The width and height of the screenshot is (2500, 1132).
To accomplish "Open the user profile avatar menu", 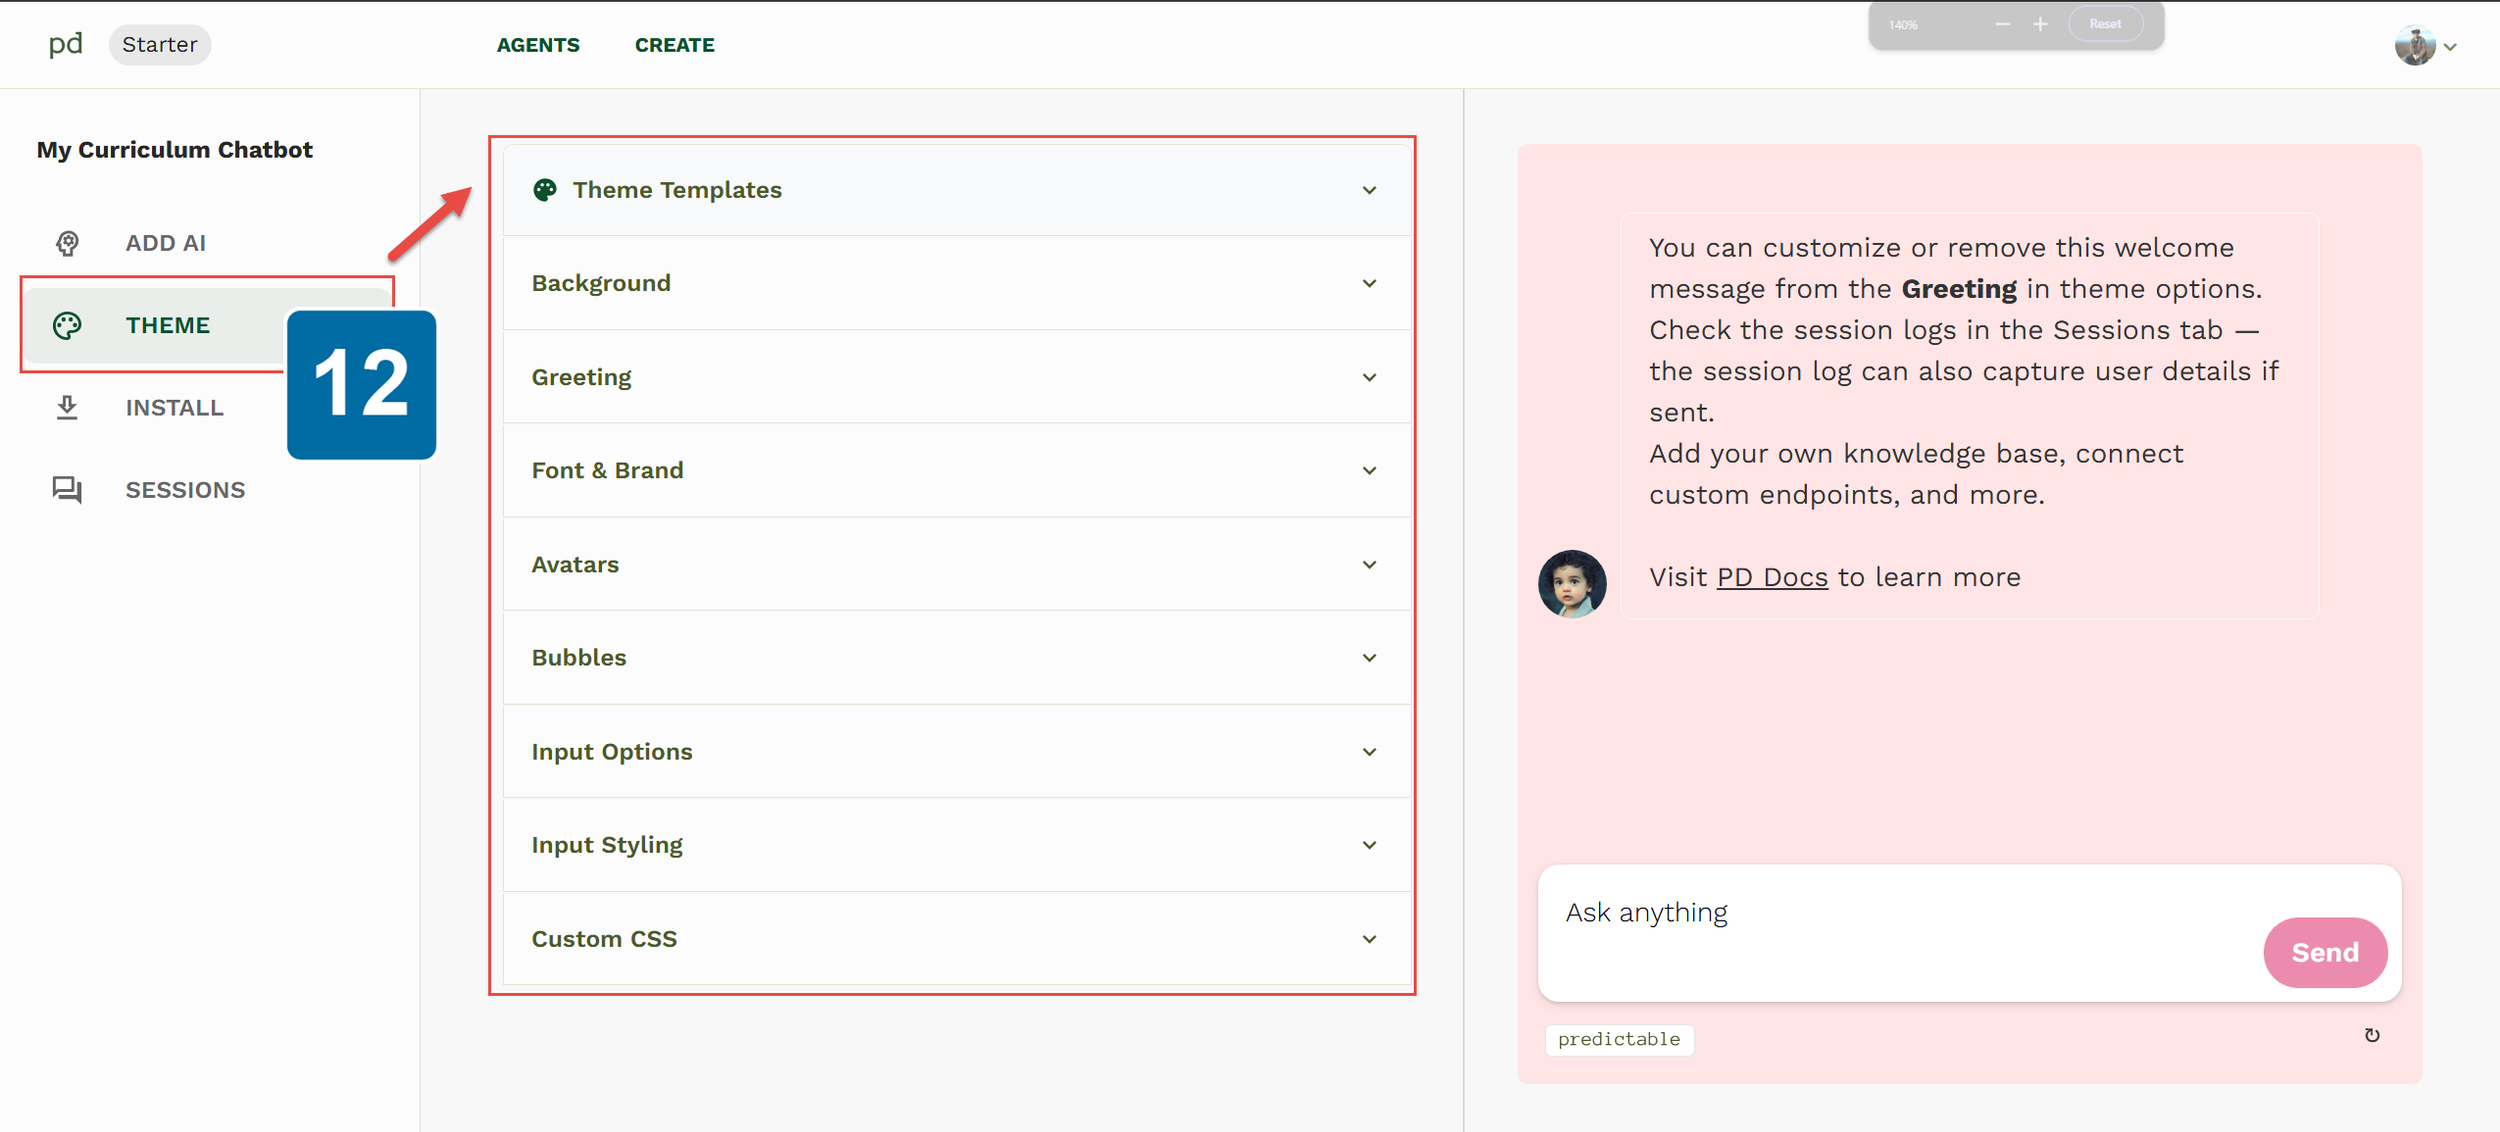I will 2415,46.
